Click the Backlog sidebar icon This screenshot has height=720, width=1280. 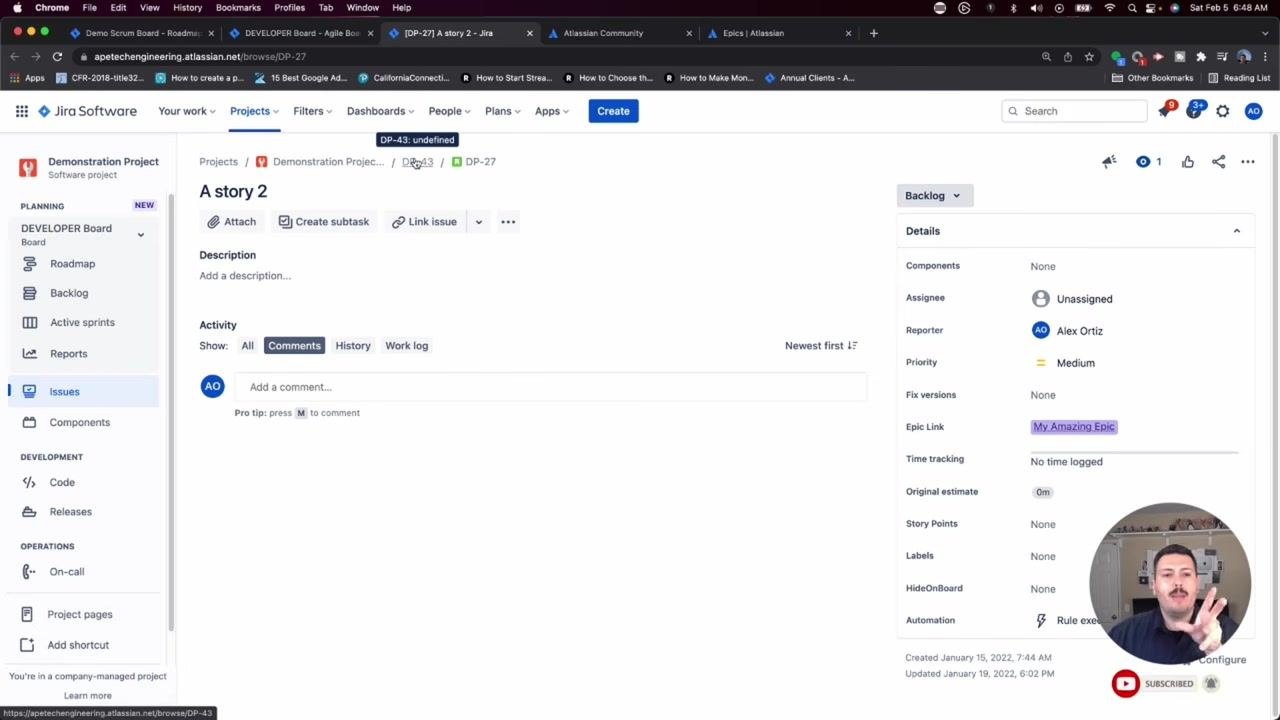pyautogui.click(x=30, y=293)
